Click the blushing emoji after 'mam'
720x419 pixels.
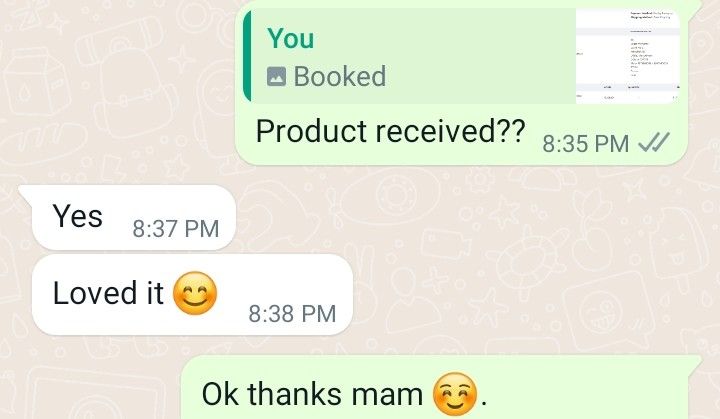tap(456, 394)
